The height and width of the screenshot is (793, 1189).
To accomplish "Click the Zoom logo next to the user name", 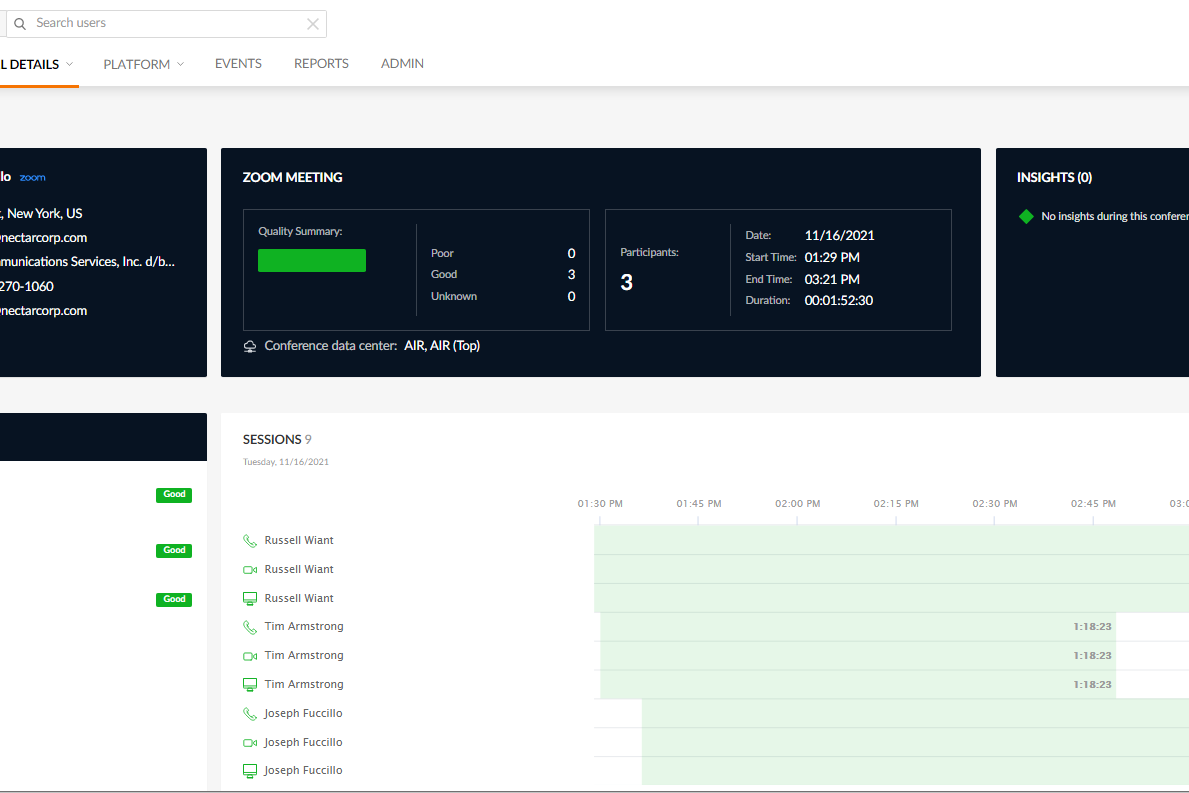I will coord(33,177).
